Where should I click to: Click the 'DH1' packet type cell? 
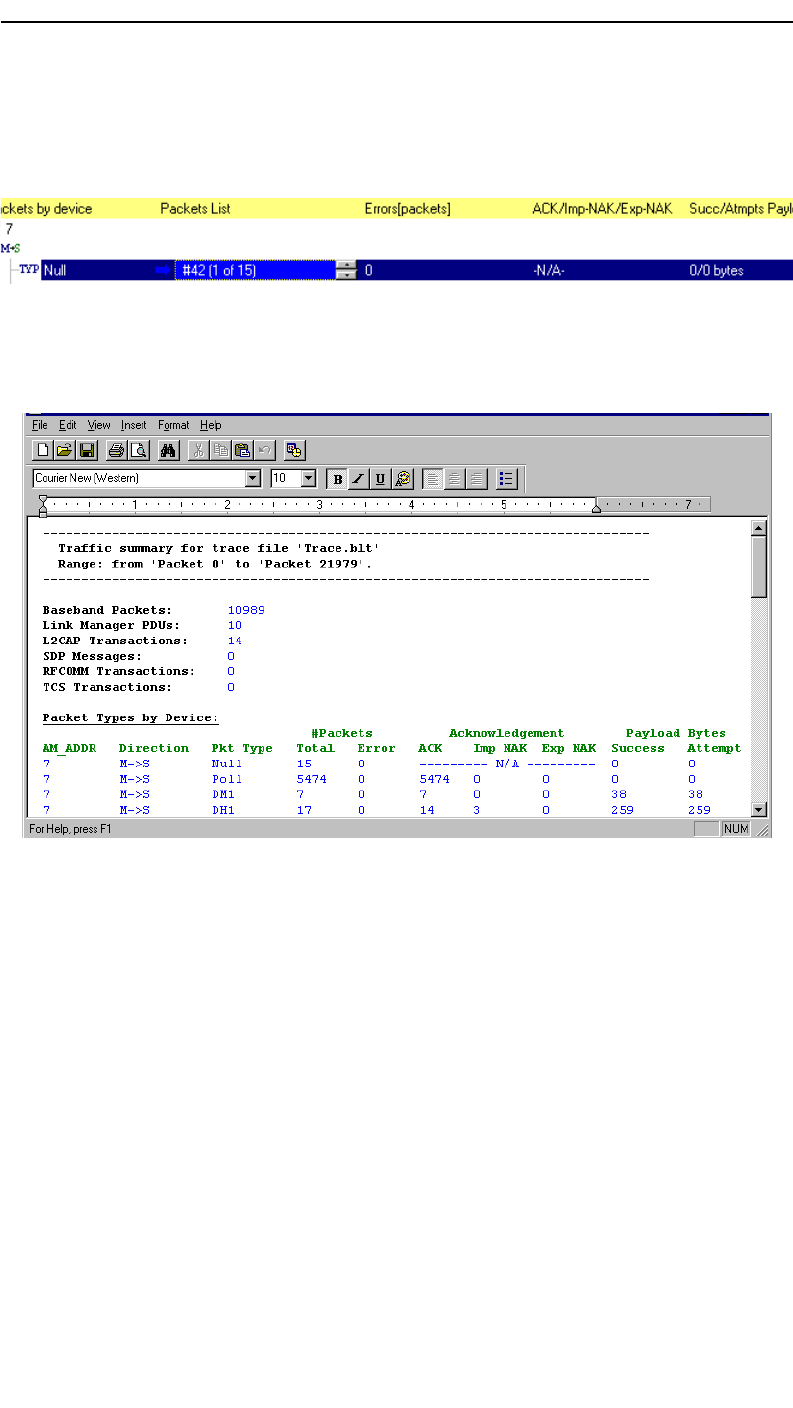[223, 809]
